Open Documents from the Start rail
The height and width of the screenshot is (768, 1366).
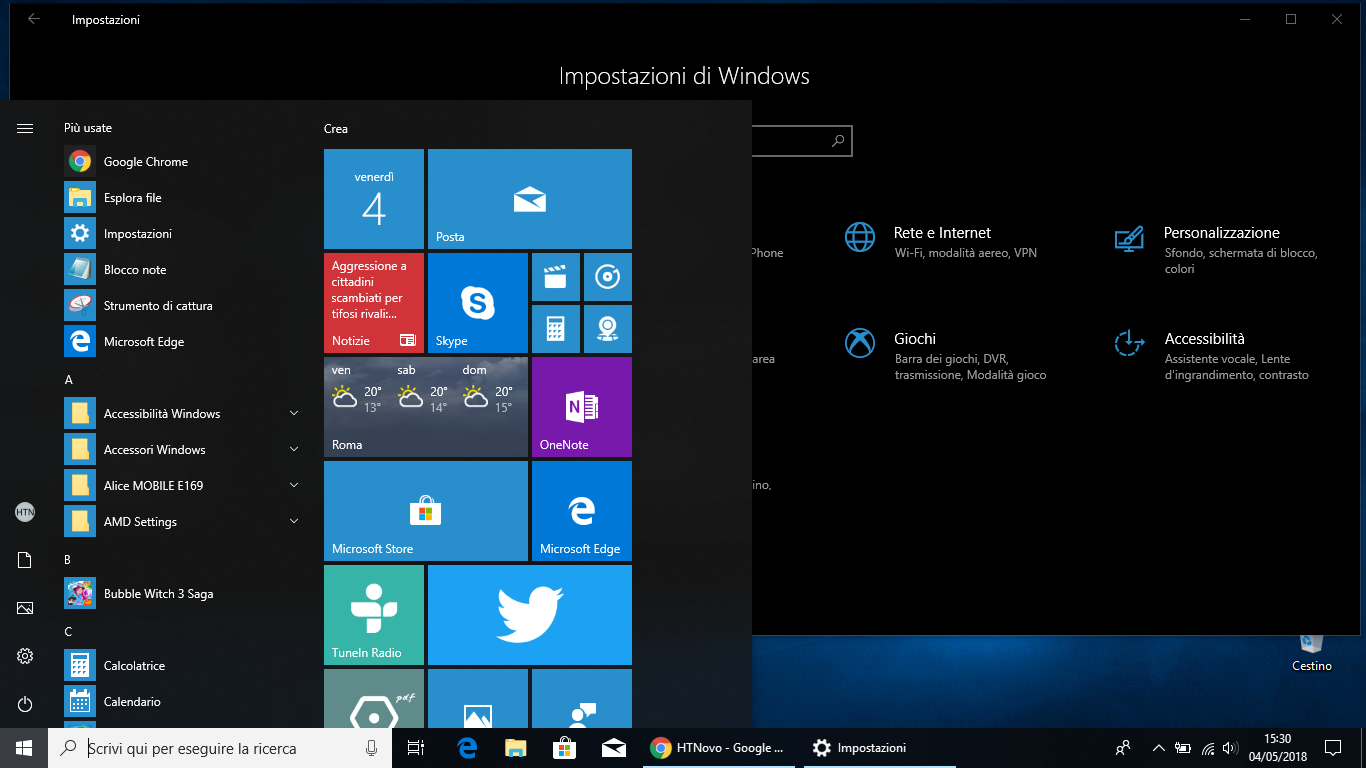pos(25,560)
